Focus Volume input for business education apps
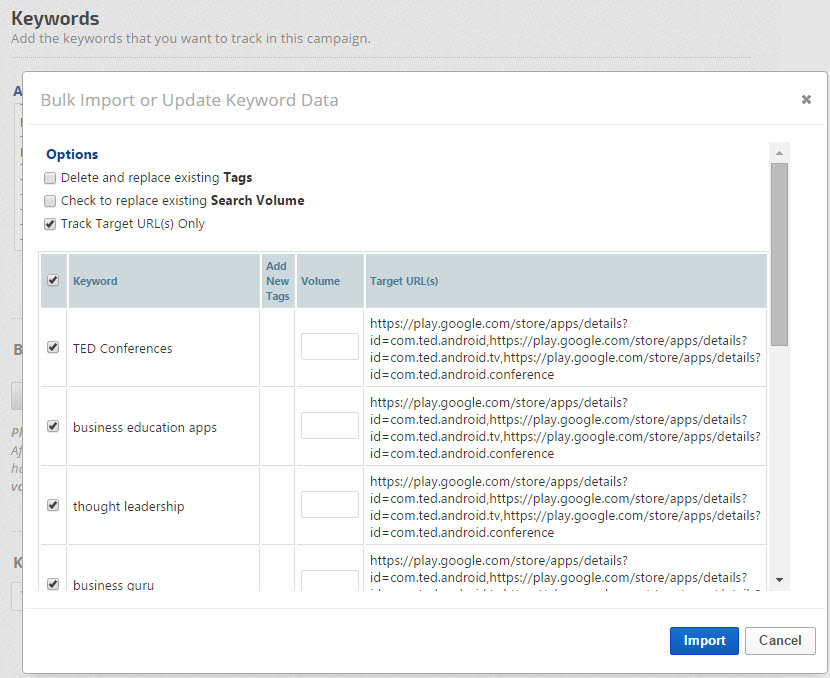 (329, 426)
